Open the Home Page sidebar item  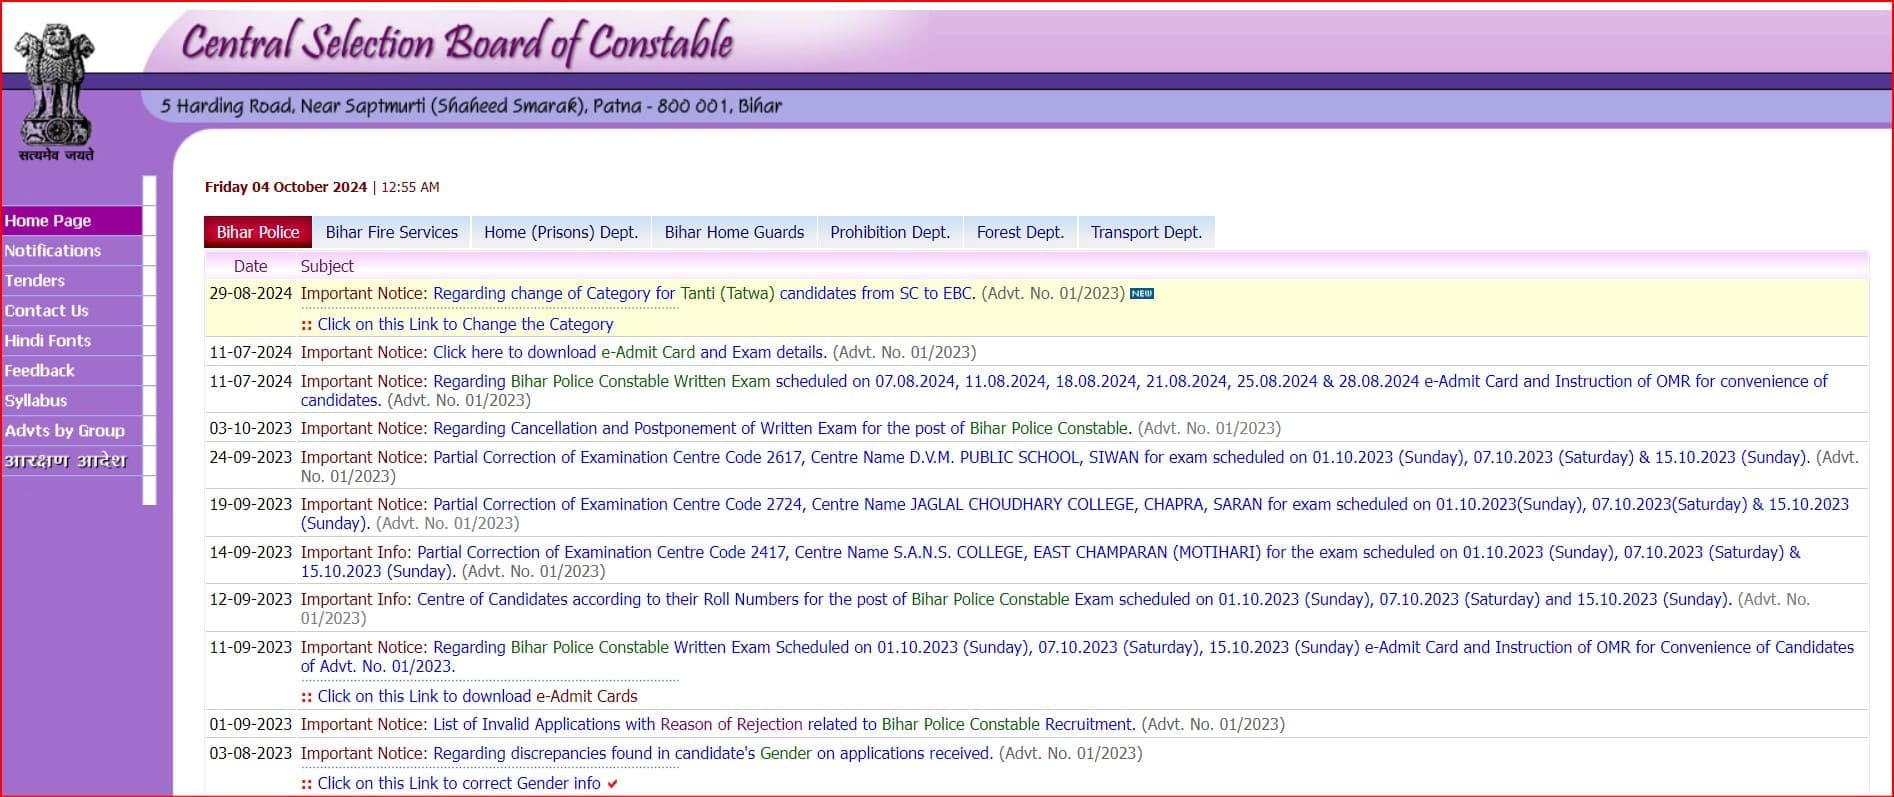pyautogui.click(x=72, y=220)
